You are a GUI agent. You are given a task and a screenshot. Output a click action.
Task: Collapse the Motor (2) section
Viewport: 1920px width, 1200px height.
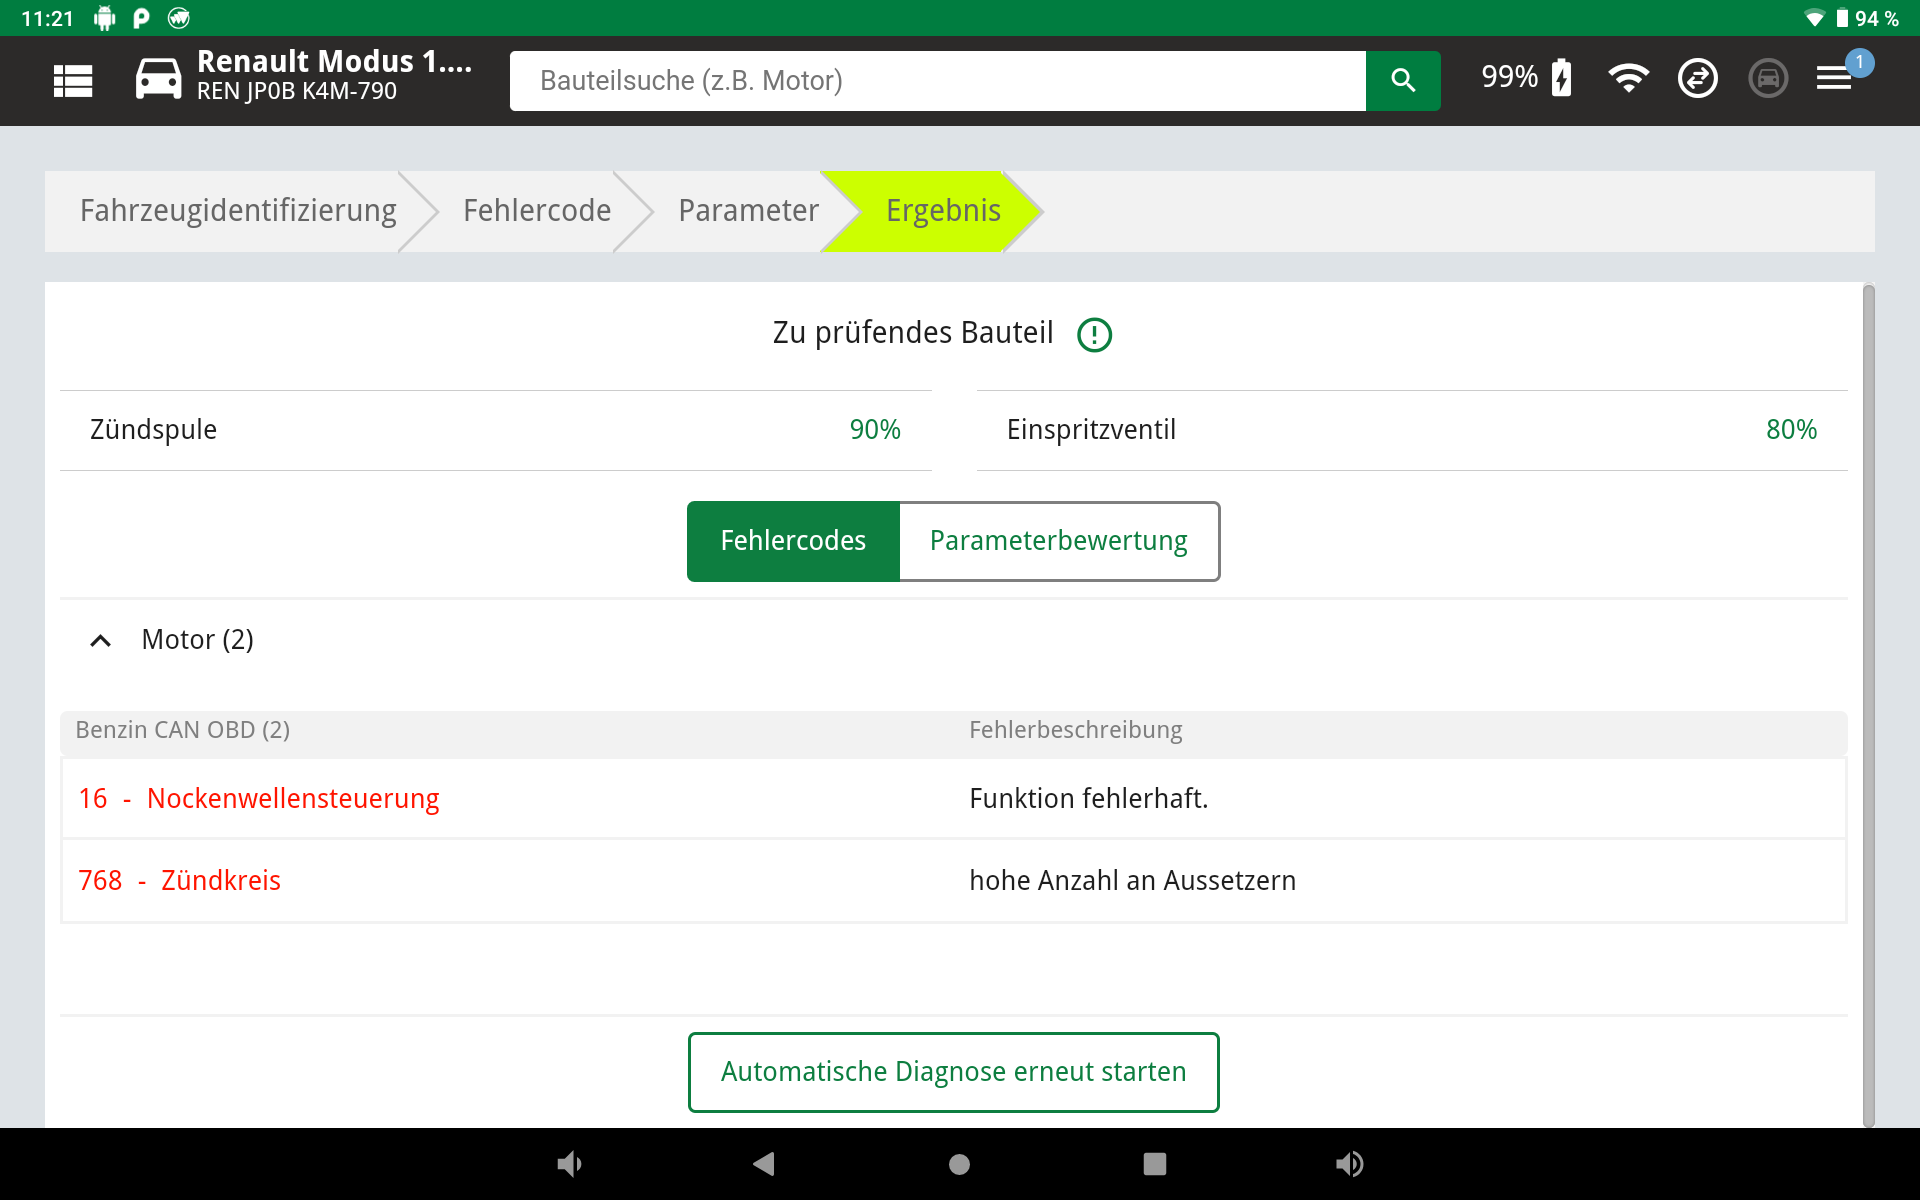click(101, 640)
